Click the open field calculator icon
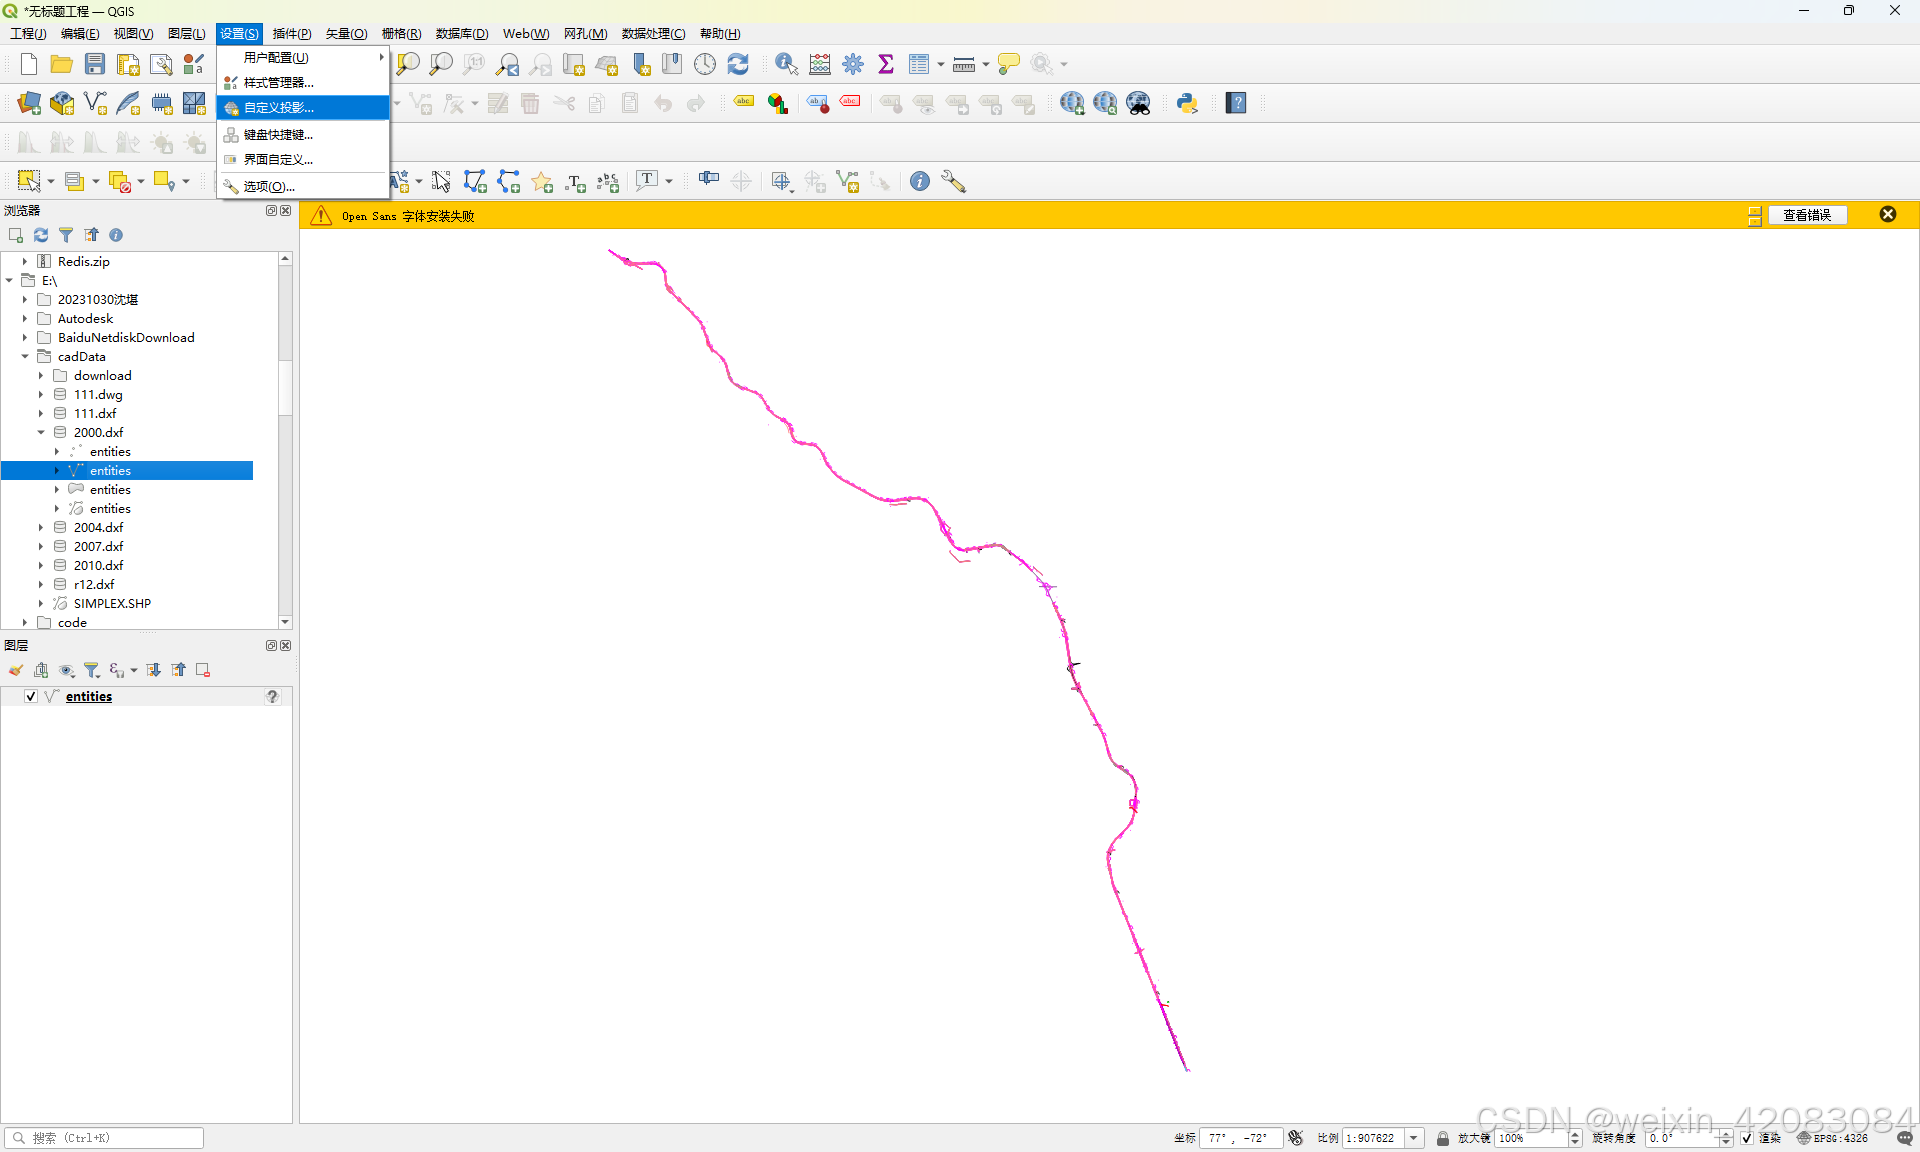This screenshot has height=1152, width=1920. (820, 65)
